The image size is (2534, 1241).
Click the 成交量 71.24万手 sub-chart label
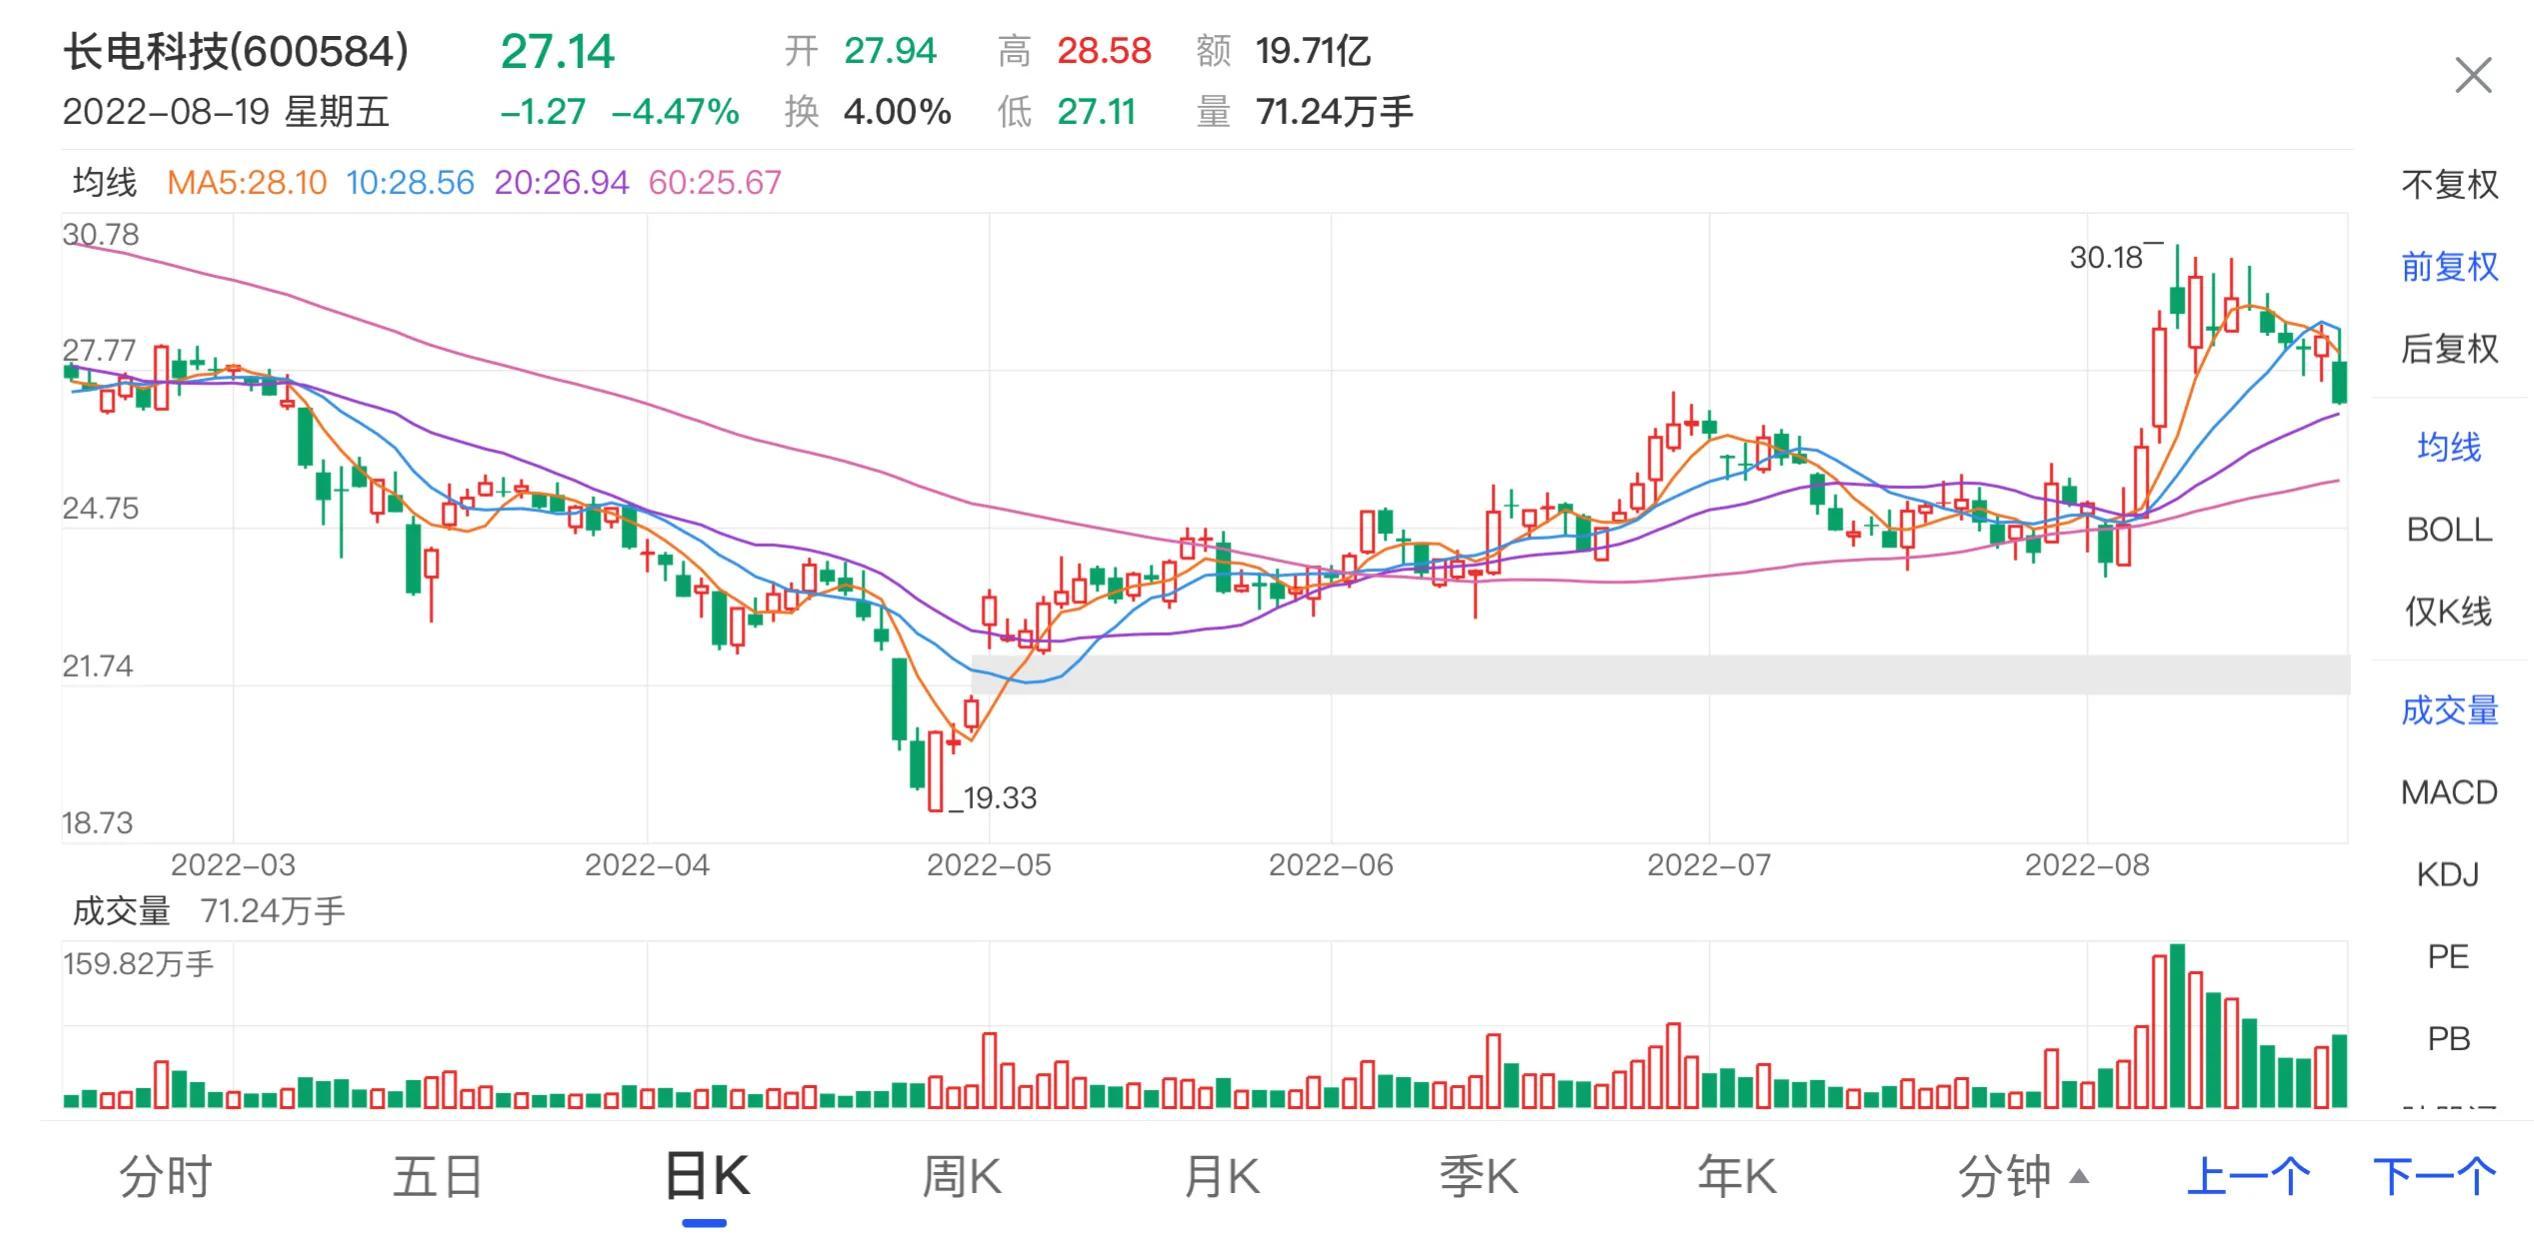click(x=208, y=911)
